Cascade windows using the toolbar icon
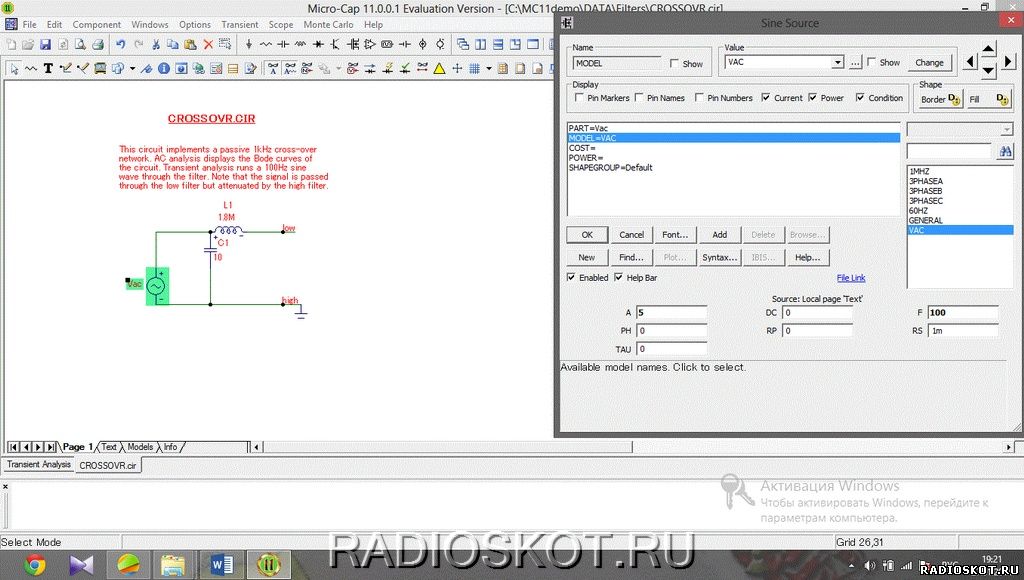1024x580 pixels. pyautogui.click(x=463, y=44)
